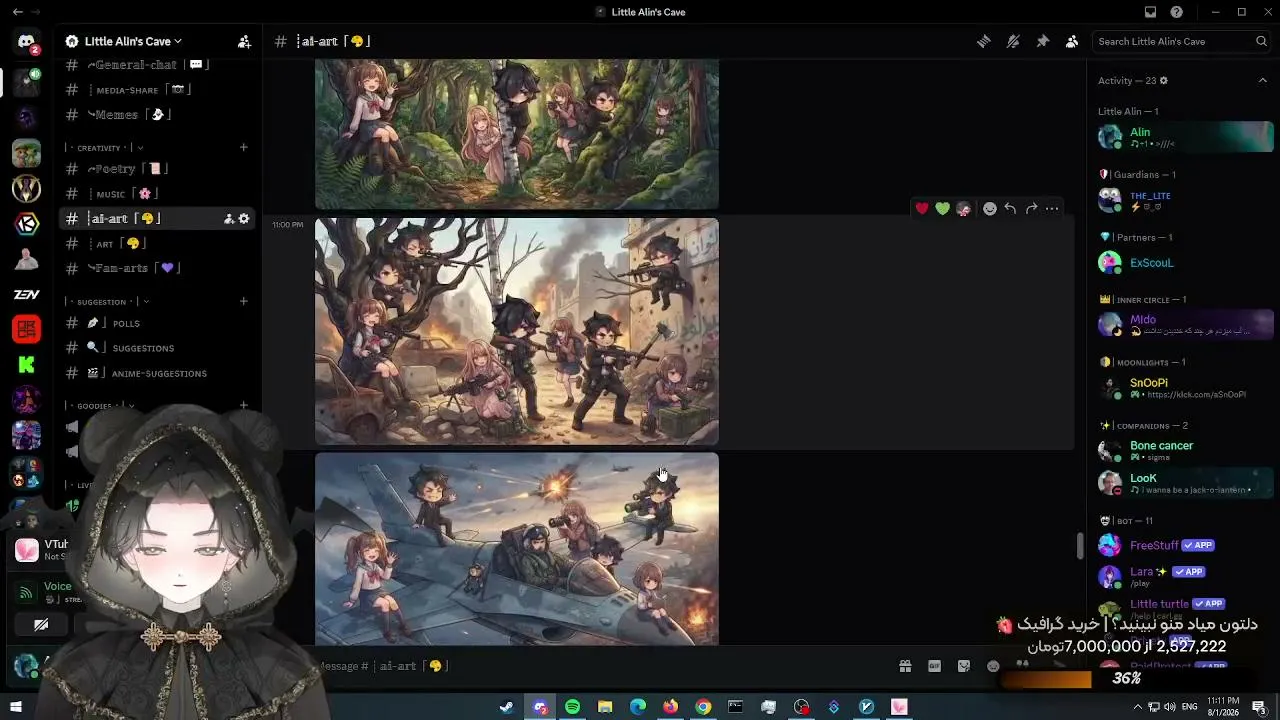The width and height of the screenshot is (1280, 720).
Task: Open the Threads icon in channel header
Action: pyautogui.click(x=984, y=41)
